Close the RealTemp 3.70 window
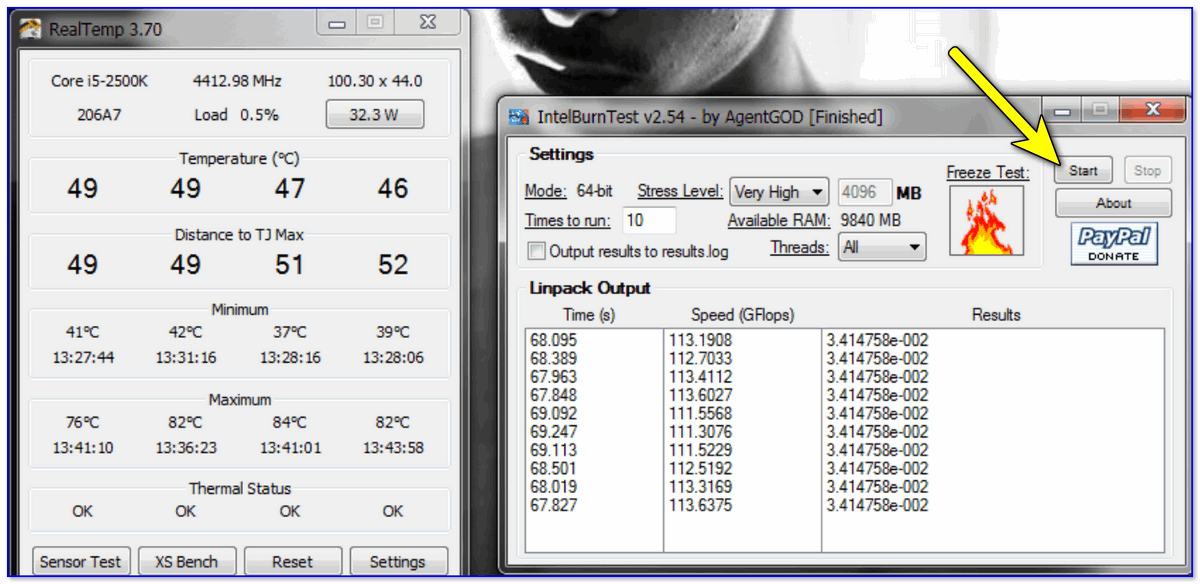The image size is (1200, 584). point(427,21)
